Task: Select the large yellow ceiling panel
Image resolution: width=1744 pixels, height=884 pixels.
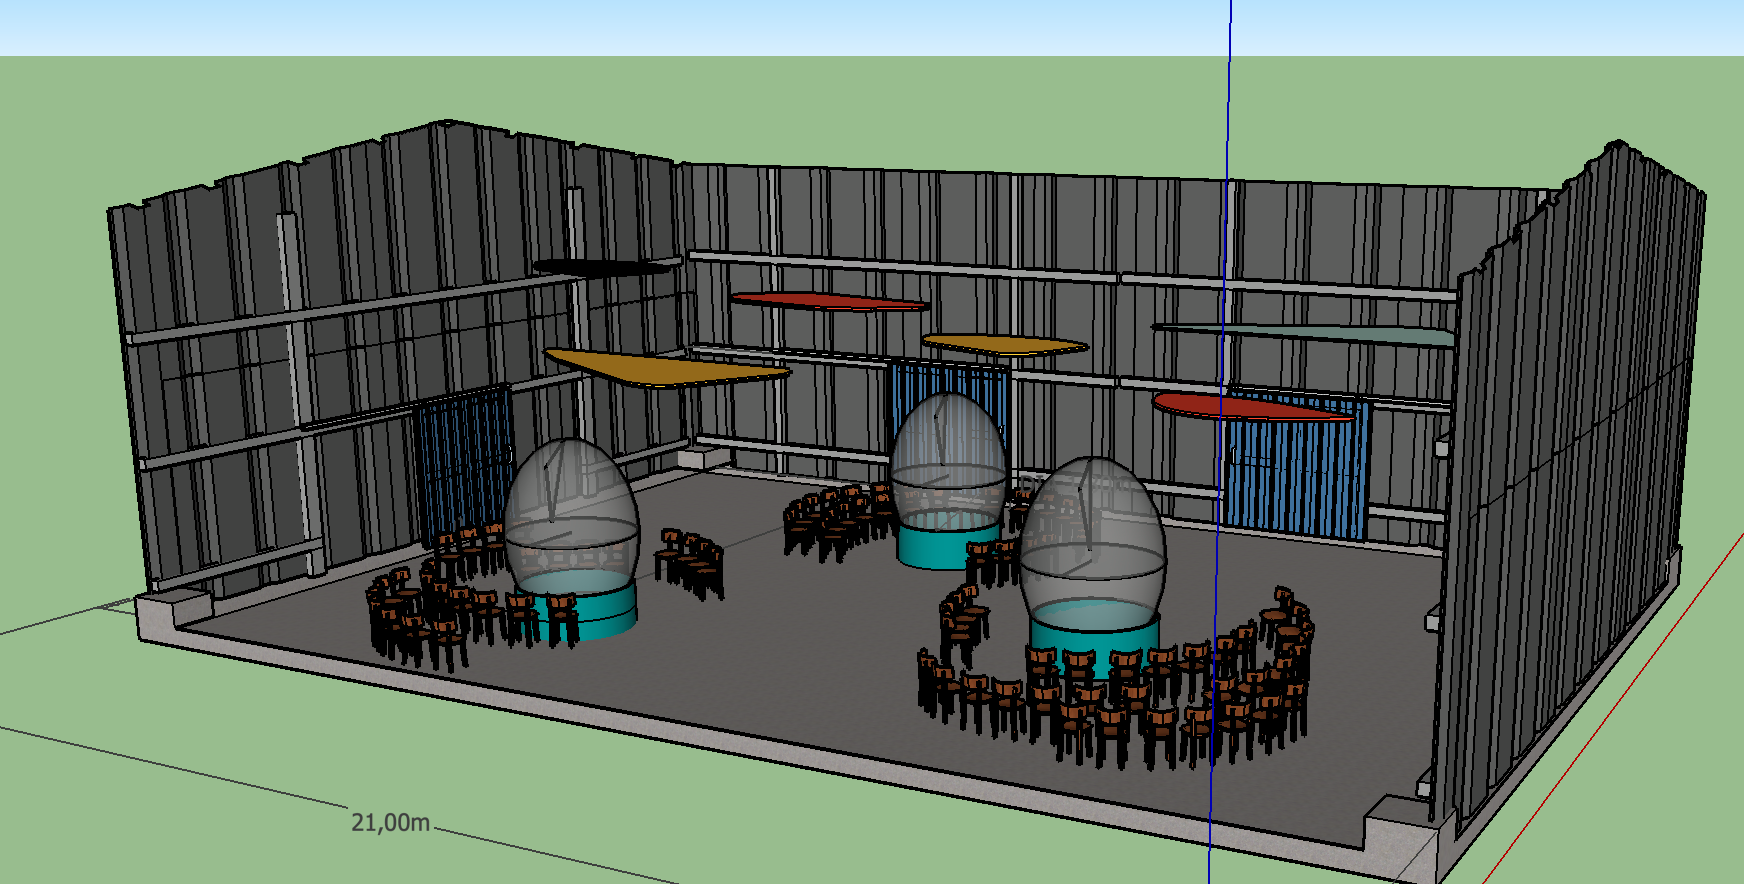Action: pyautogui.click(x=665, y=368)
